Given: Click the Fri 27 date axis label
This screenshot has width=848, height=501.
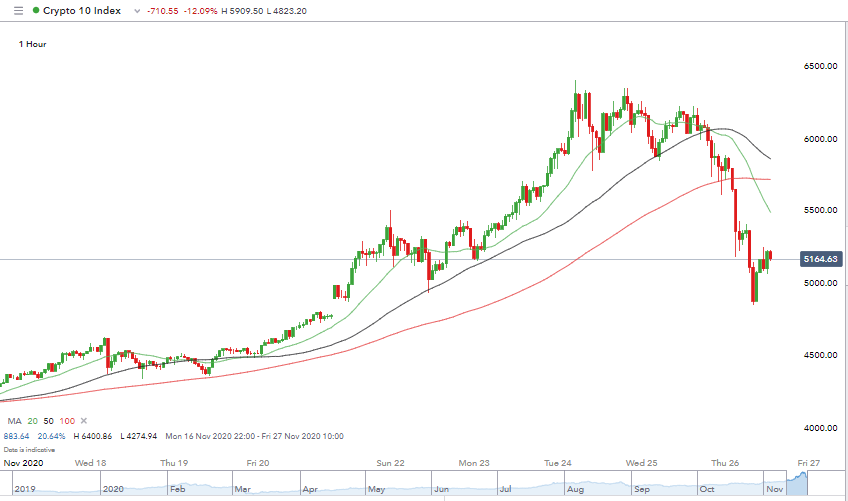Looking at the screenshot, I should (809, 463).
